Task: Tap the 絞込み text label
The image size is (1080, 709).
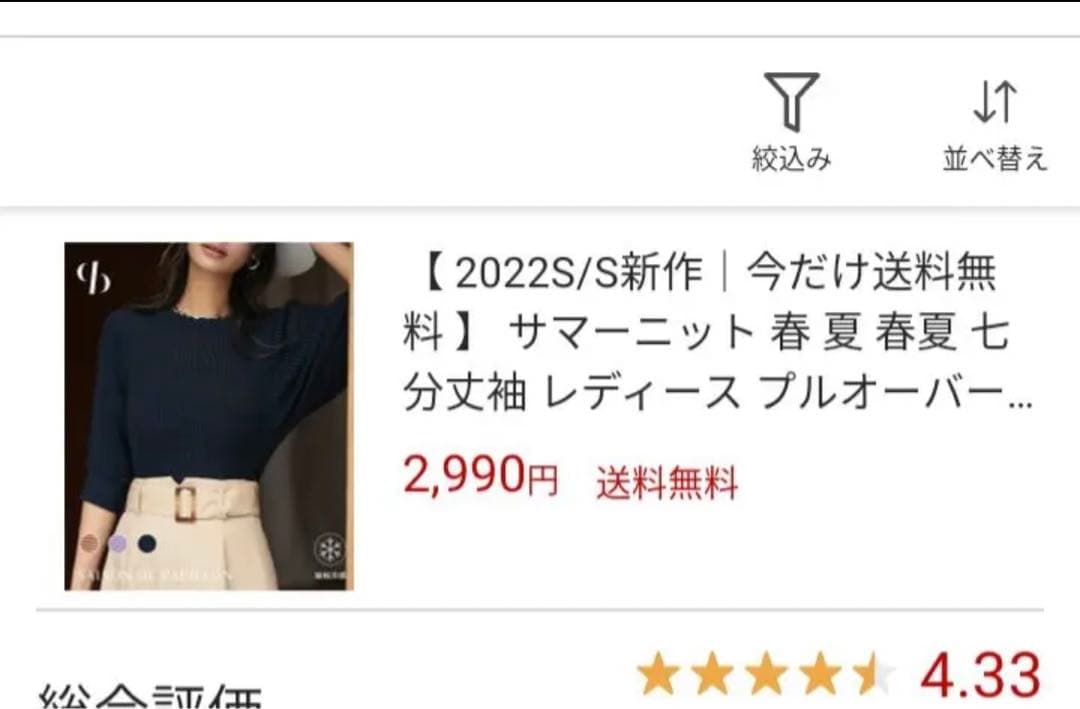Action: (x=791, y=159)
